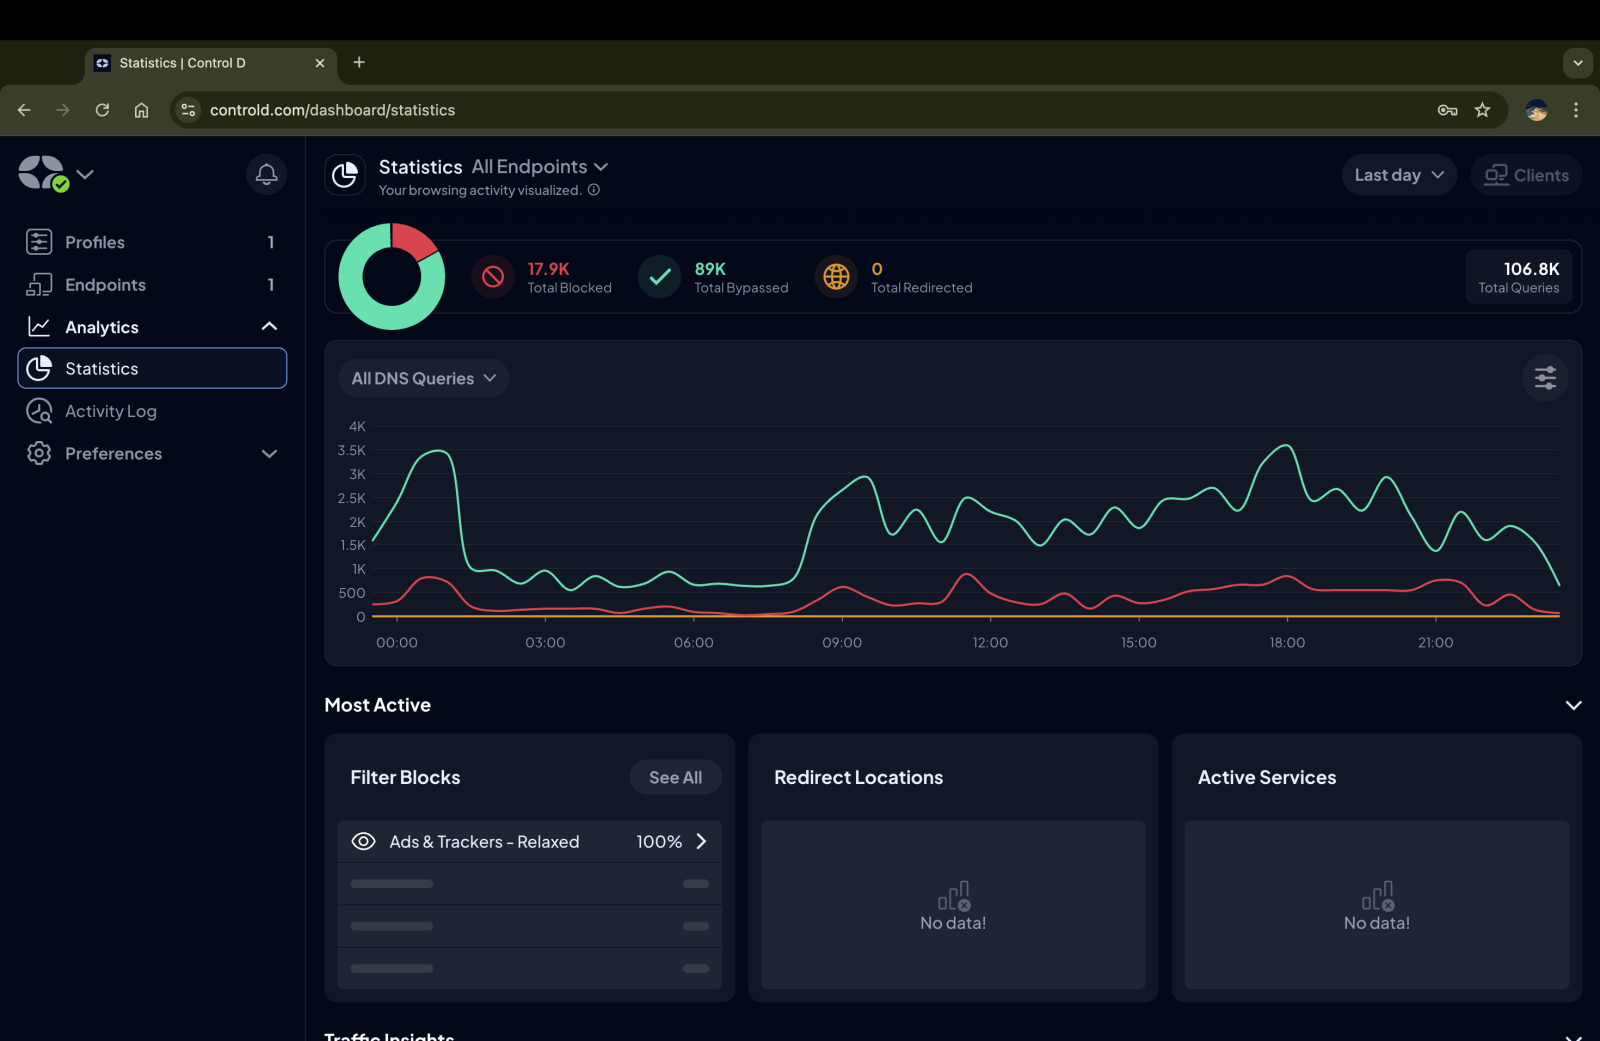Open the Last day time range dropdown
The image size is (1600, 1041).
tap(1399, 175)
